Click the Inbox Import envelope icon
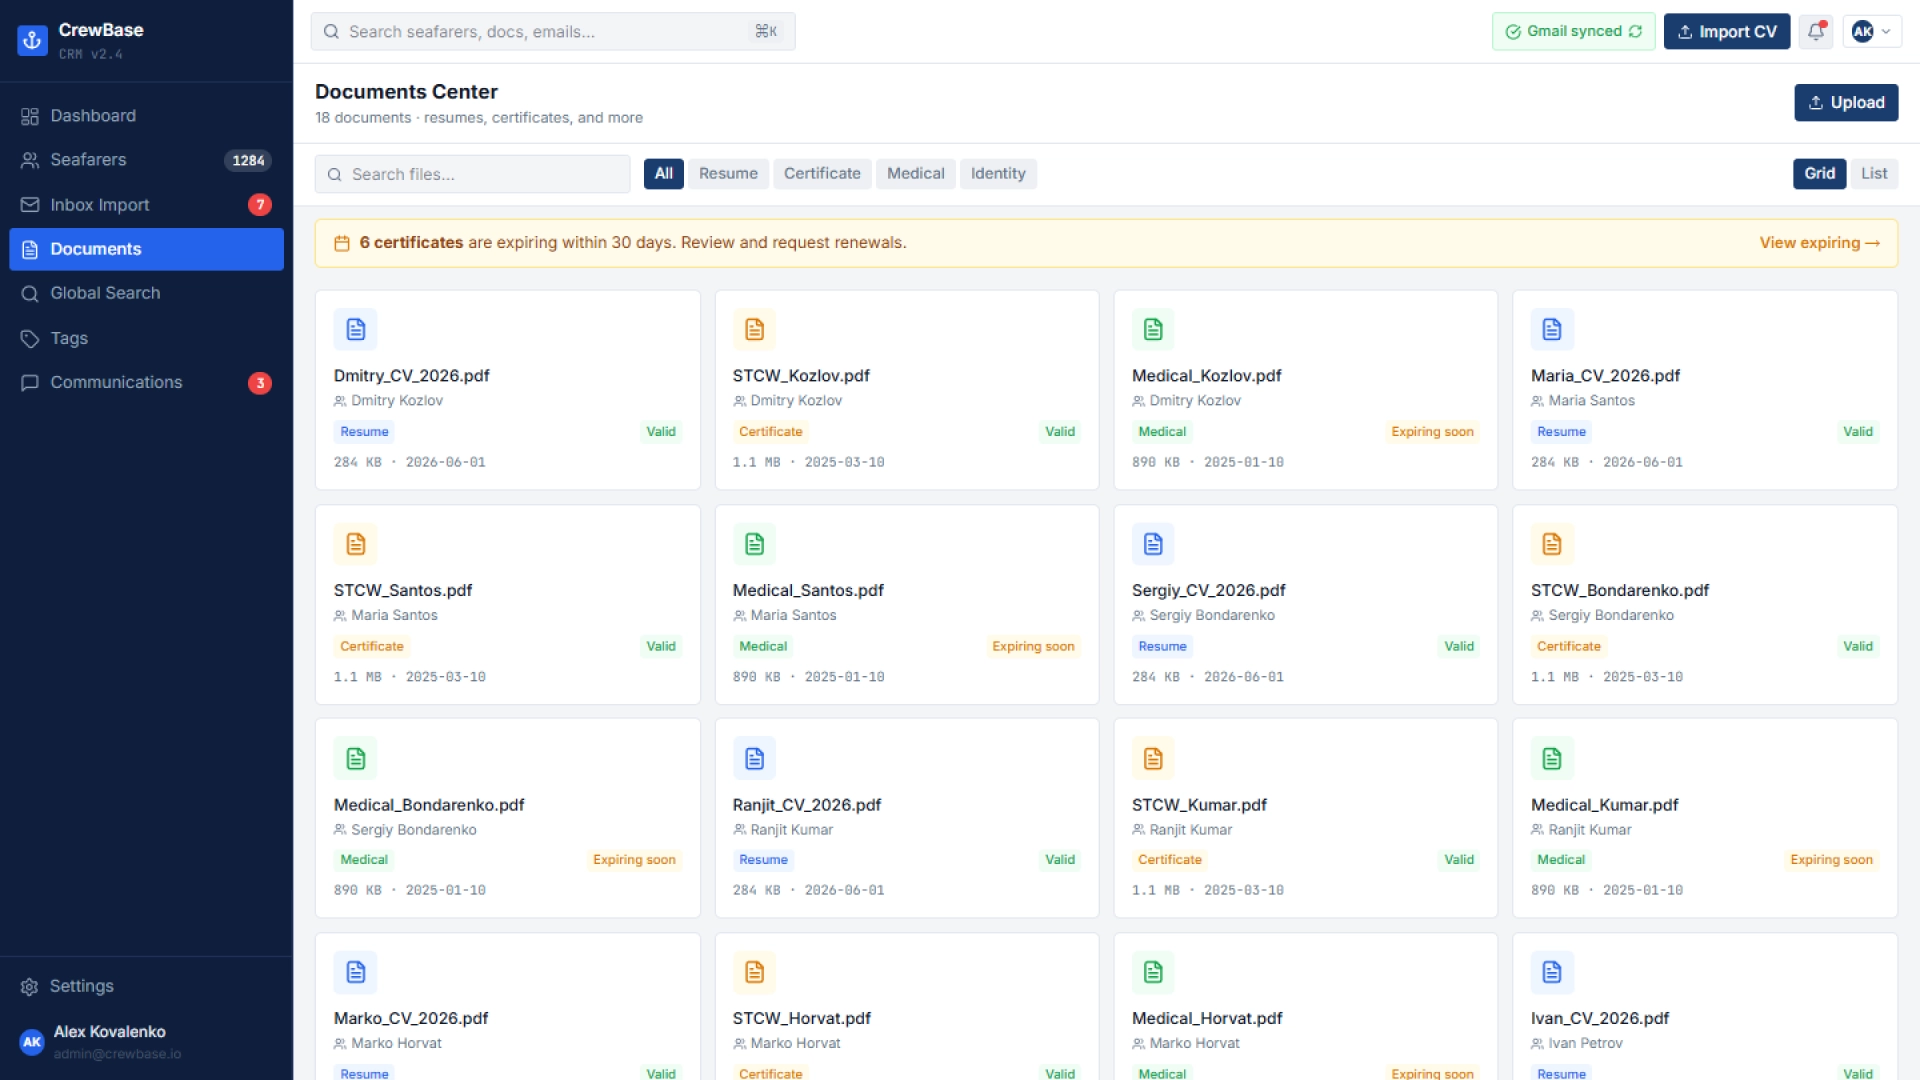1920x1080 pixels. pos(30,205)
